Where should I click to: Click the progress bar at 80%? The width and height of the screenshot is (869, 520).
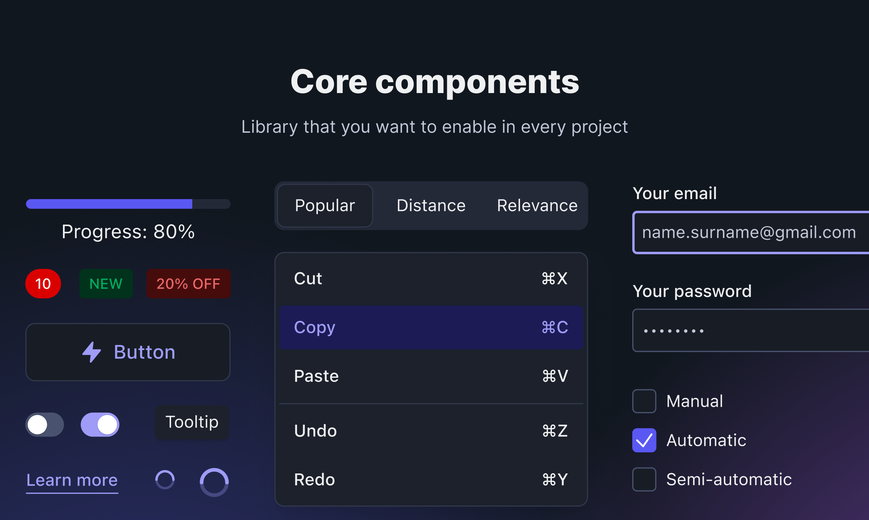tap(128, 204)
